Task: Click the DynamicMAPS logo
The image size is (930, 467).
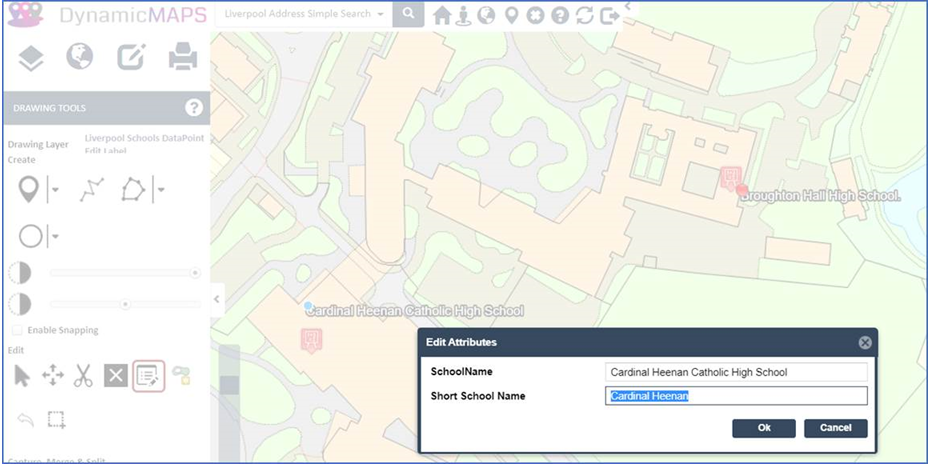Action: [x=107, y=14]
